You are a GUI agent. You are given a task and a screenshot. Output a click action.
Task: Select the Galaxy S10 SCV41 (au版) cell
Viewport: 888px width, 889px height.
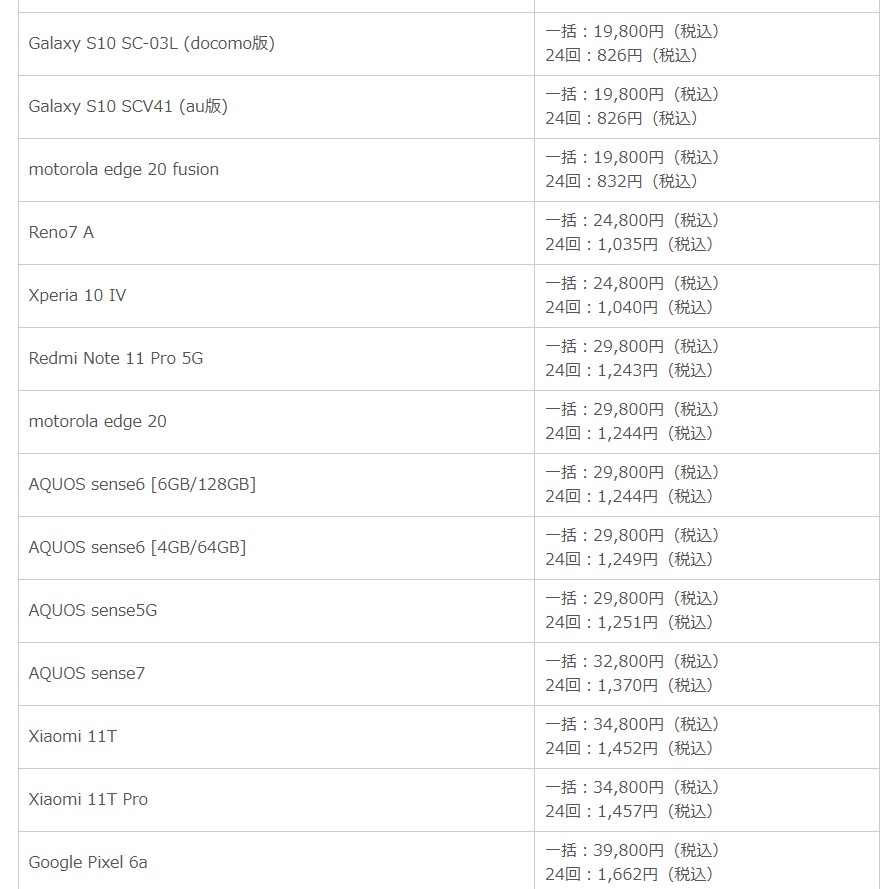coord(128,106)
